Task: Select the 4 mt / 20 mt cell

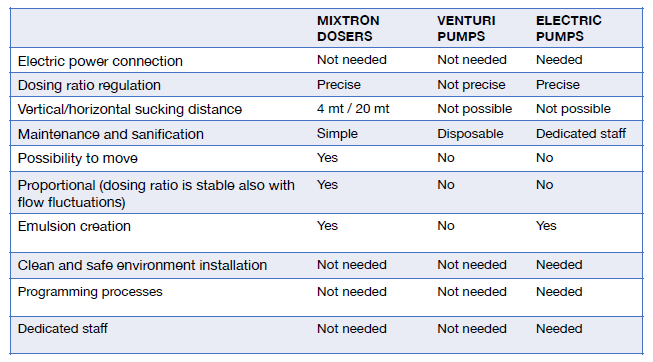Action: [x=353, y=109]
